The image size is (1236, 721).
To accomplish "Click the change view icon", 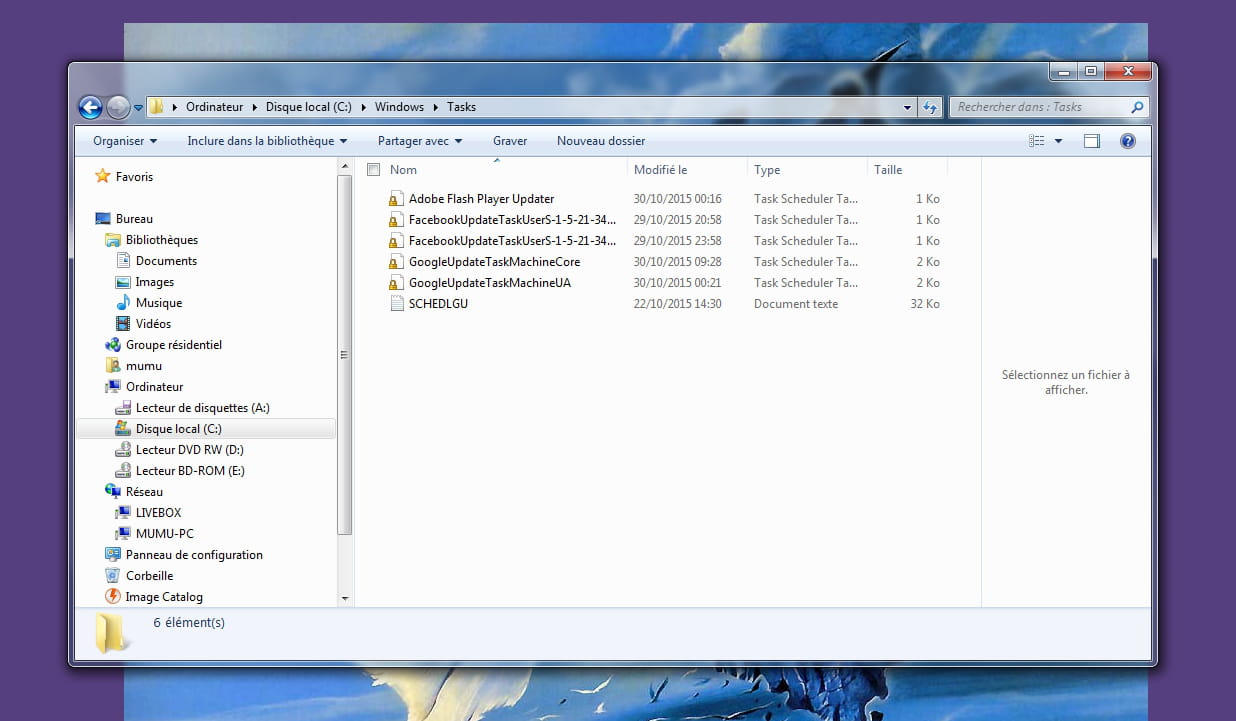I will (1037, 141).
